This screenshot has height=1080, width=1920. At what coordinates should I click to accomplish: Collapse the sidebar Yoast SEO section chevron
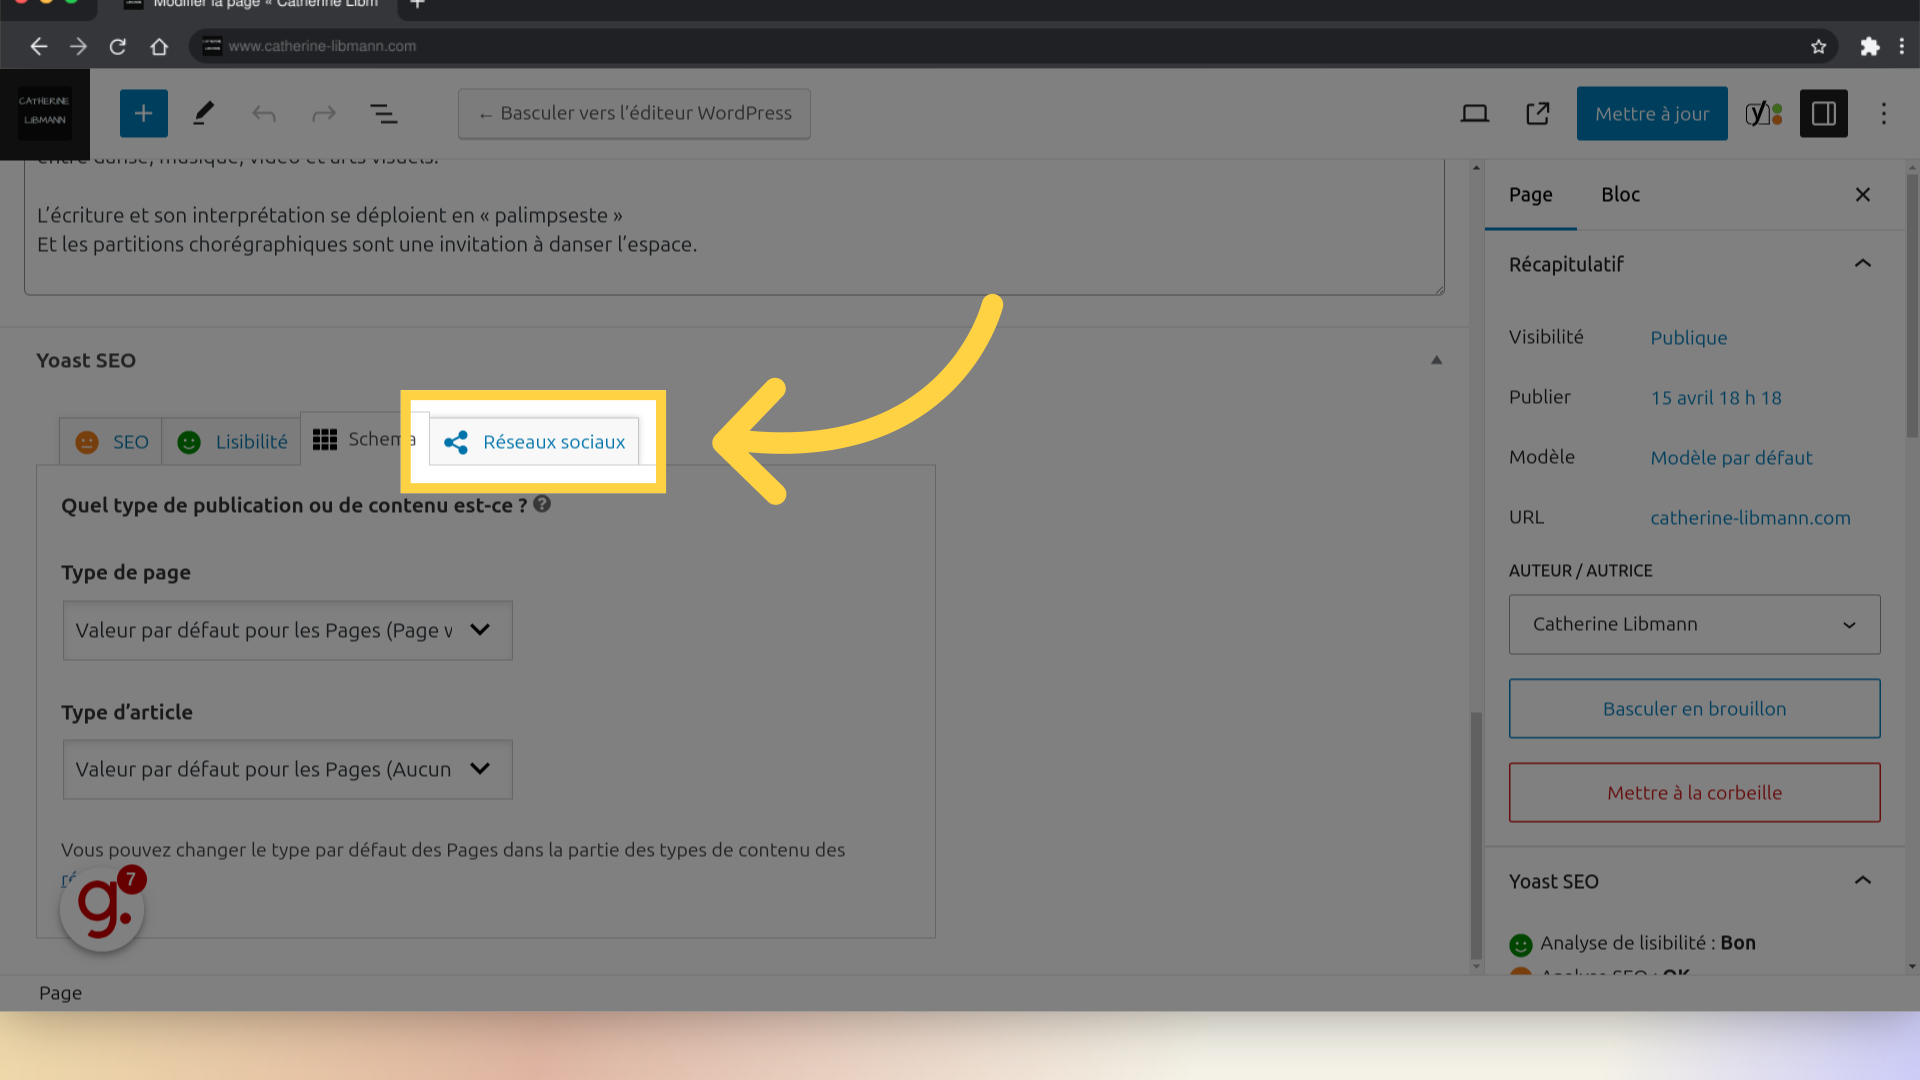point(1863,881)
